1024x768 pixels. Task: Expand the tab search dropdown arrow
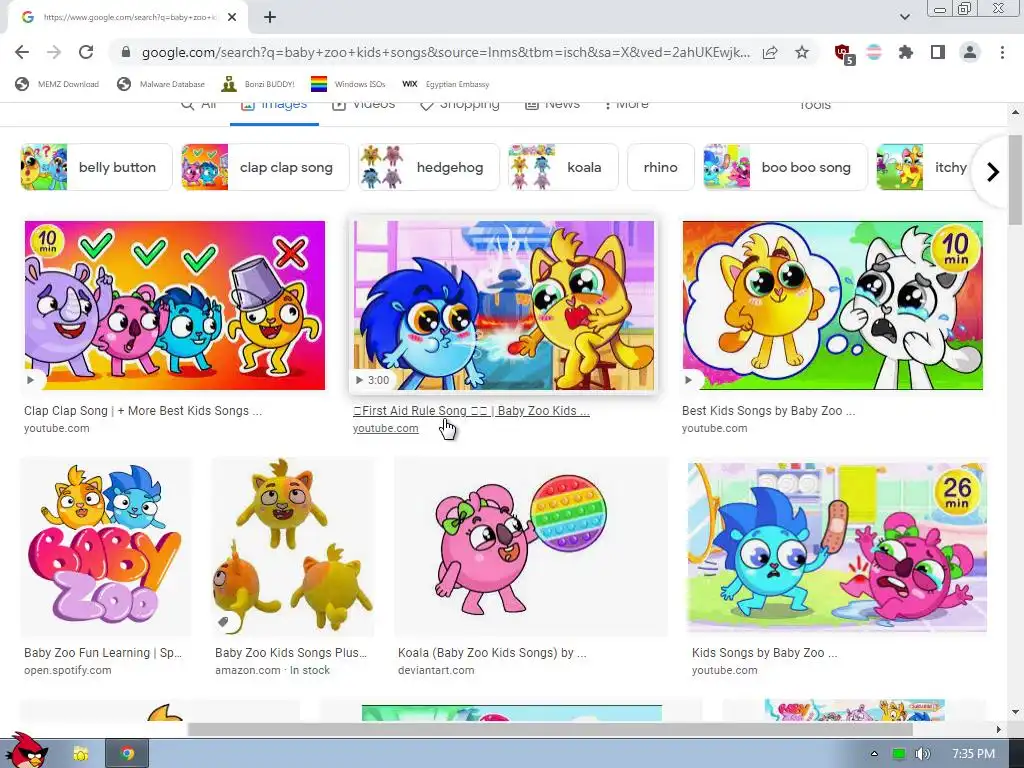click(x=904, y=17)
